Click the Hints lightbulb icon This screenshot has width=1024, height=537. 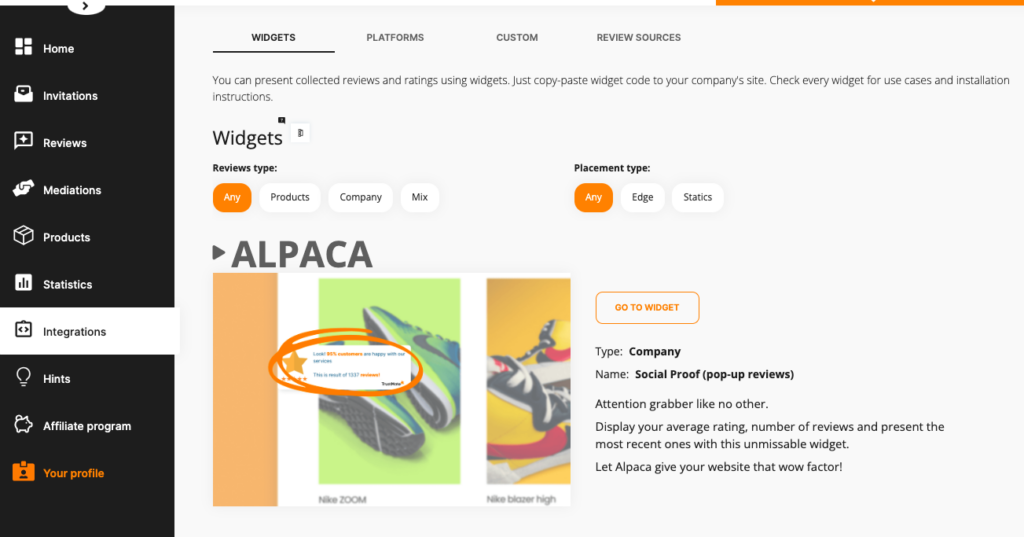tap(23, 378)
